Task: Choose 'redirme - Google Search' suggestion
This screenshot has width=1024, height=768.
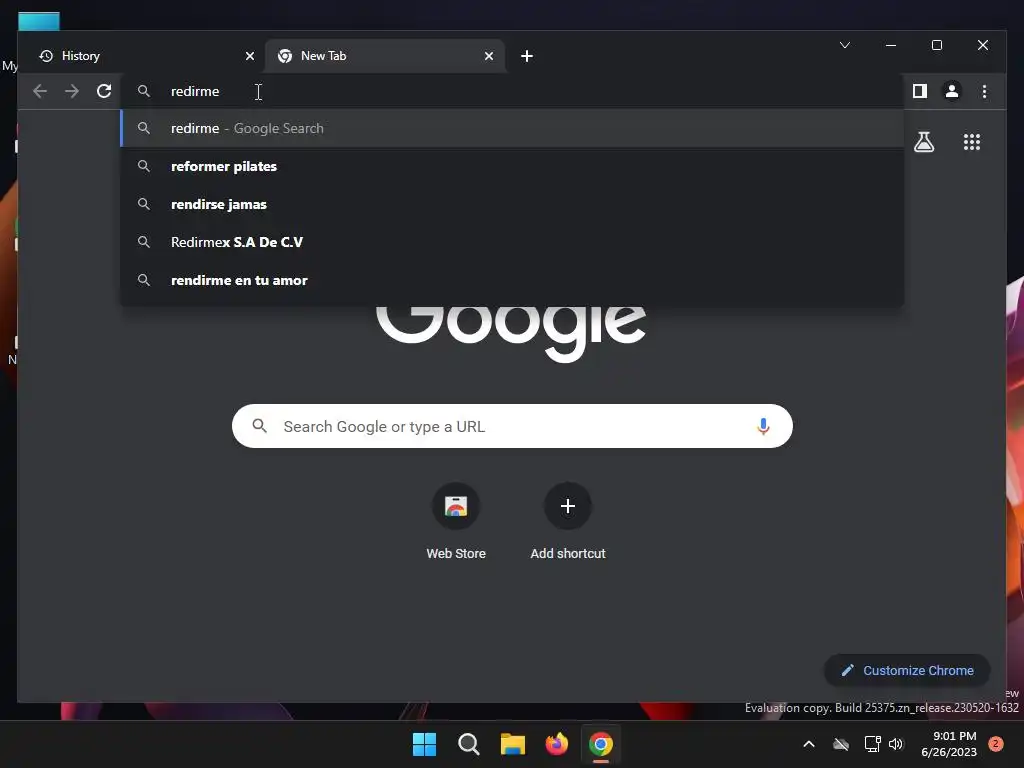Action: pos(512,128)
